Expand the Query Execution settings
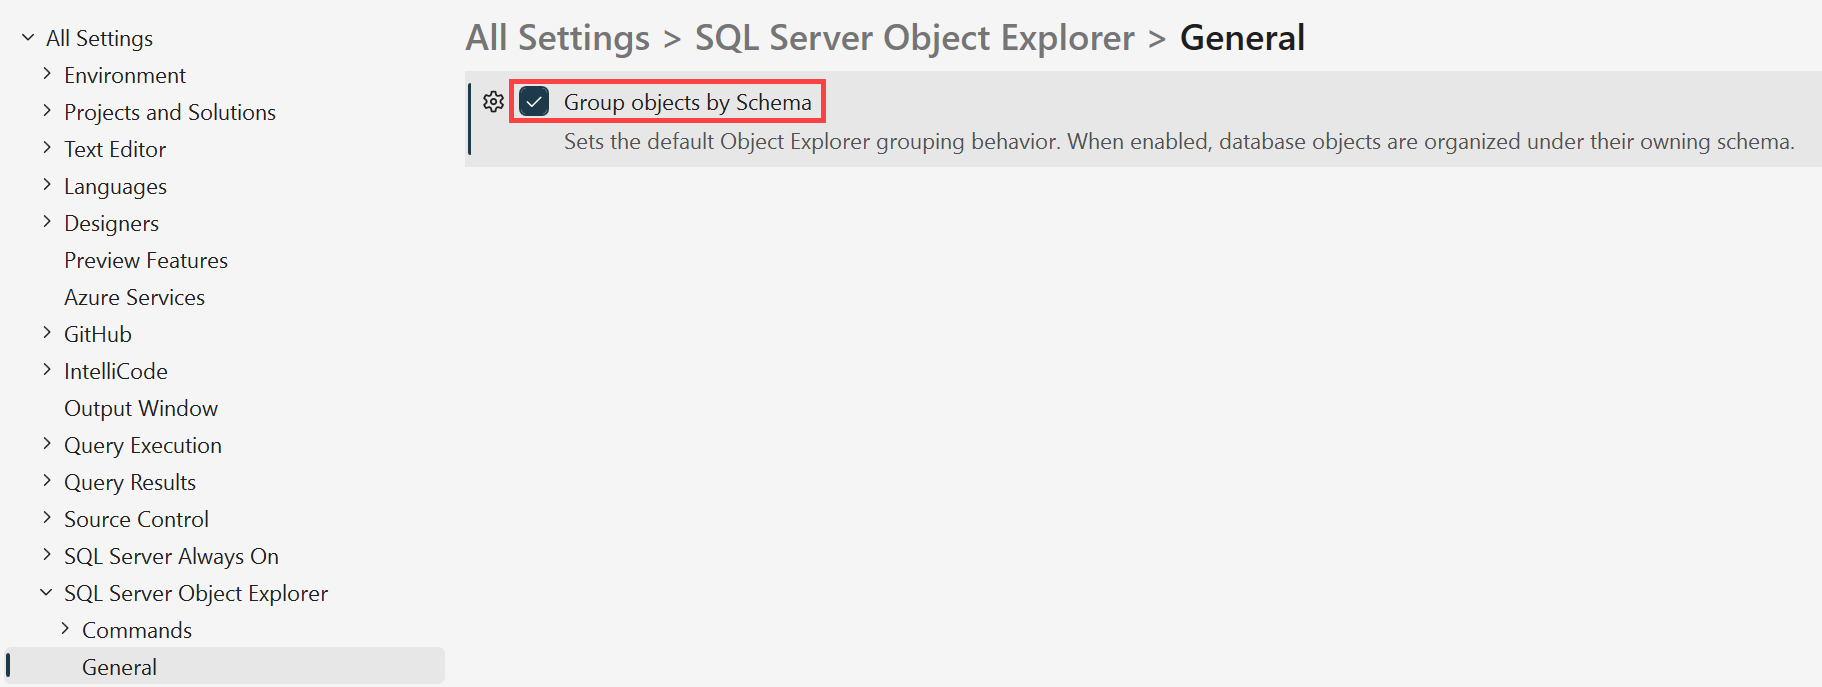Viewport: 1822px width, 687px height. coord(47,444)
